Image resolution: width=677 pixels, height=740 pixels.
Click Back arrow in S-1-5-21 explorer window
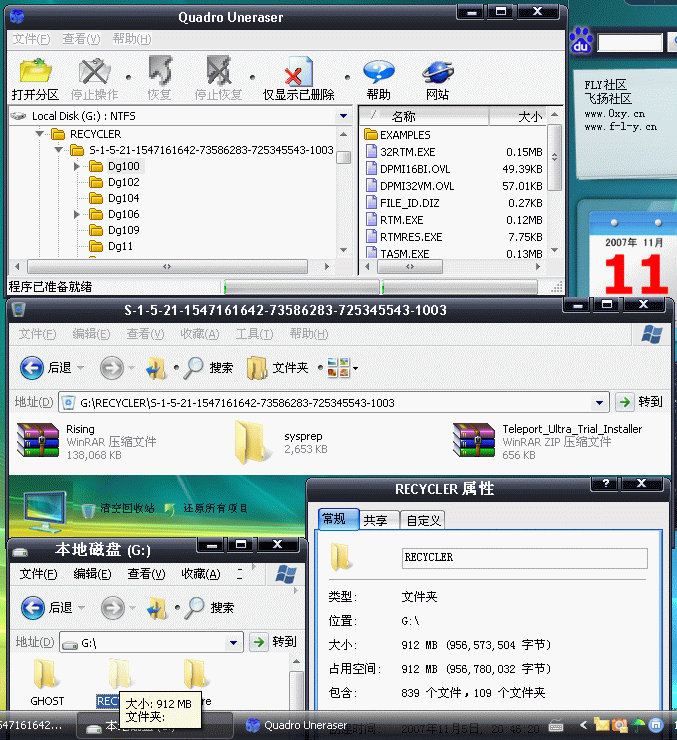[32, 368]
